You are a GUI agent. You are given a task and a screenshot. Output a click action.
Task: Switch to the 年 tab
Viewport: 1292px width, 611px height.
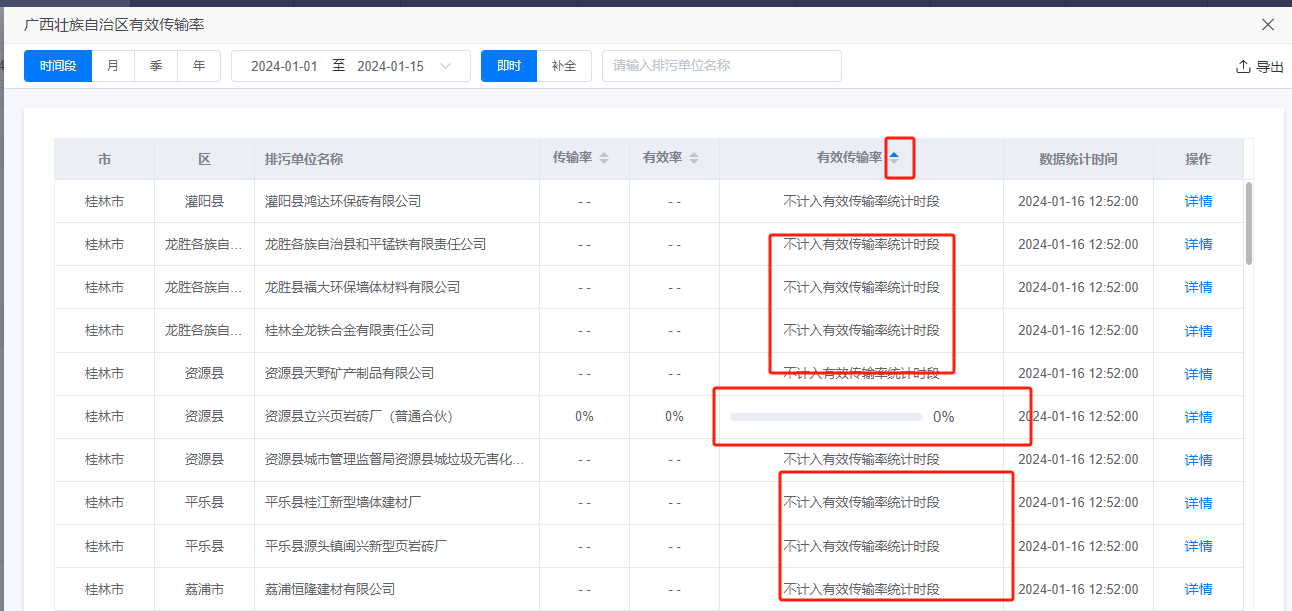click(x=199, y=66)
